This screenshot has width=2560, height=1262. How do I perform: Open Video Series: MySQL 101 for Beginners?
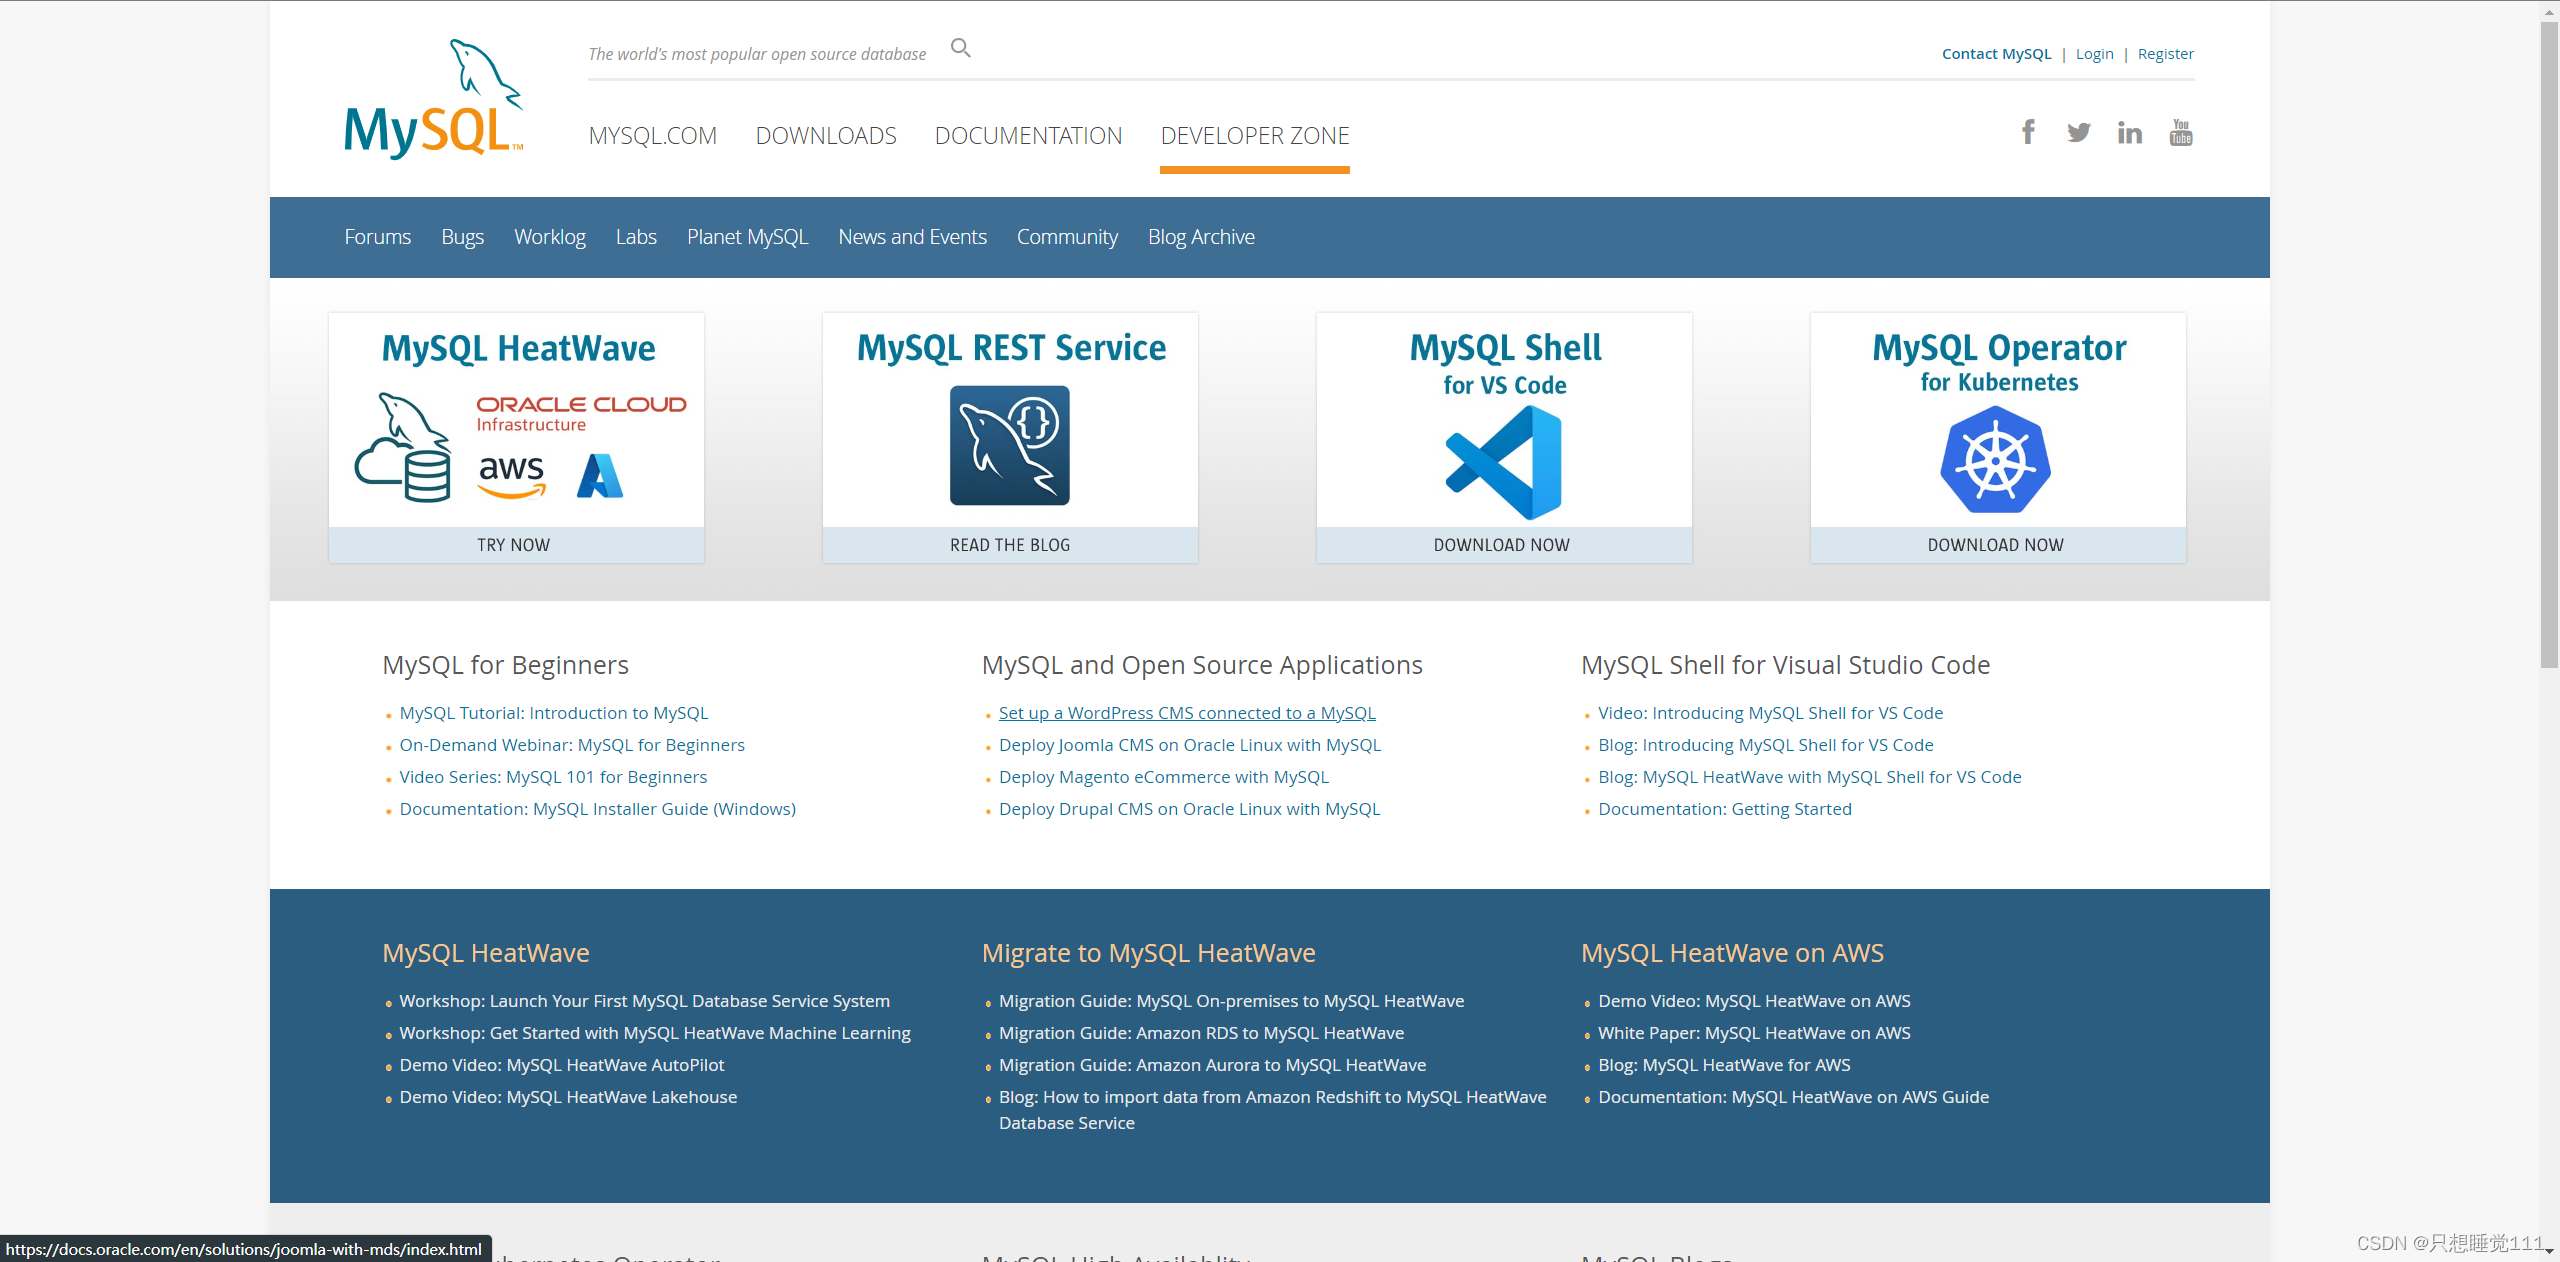point(553,777)
